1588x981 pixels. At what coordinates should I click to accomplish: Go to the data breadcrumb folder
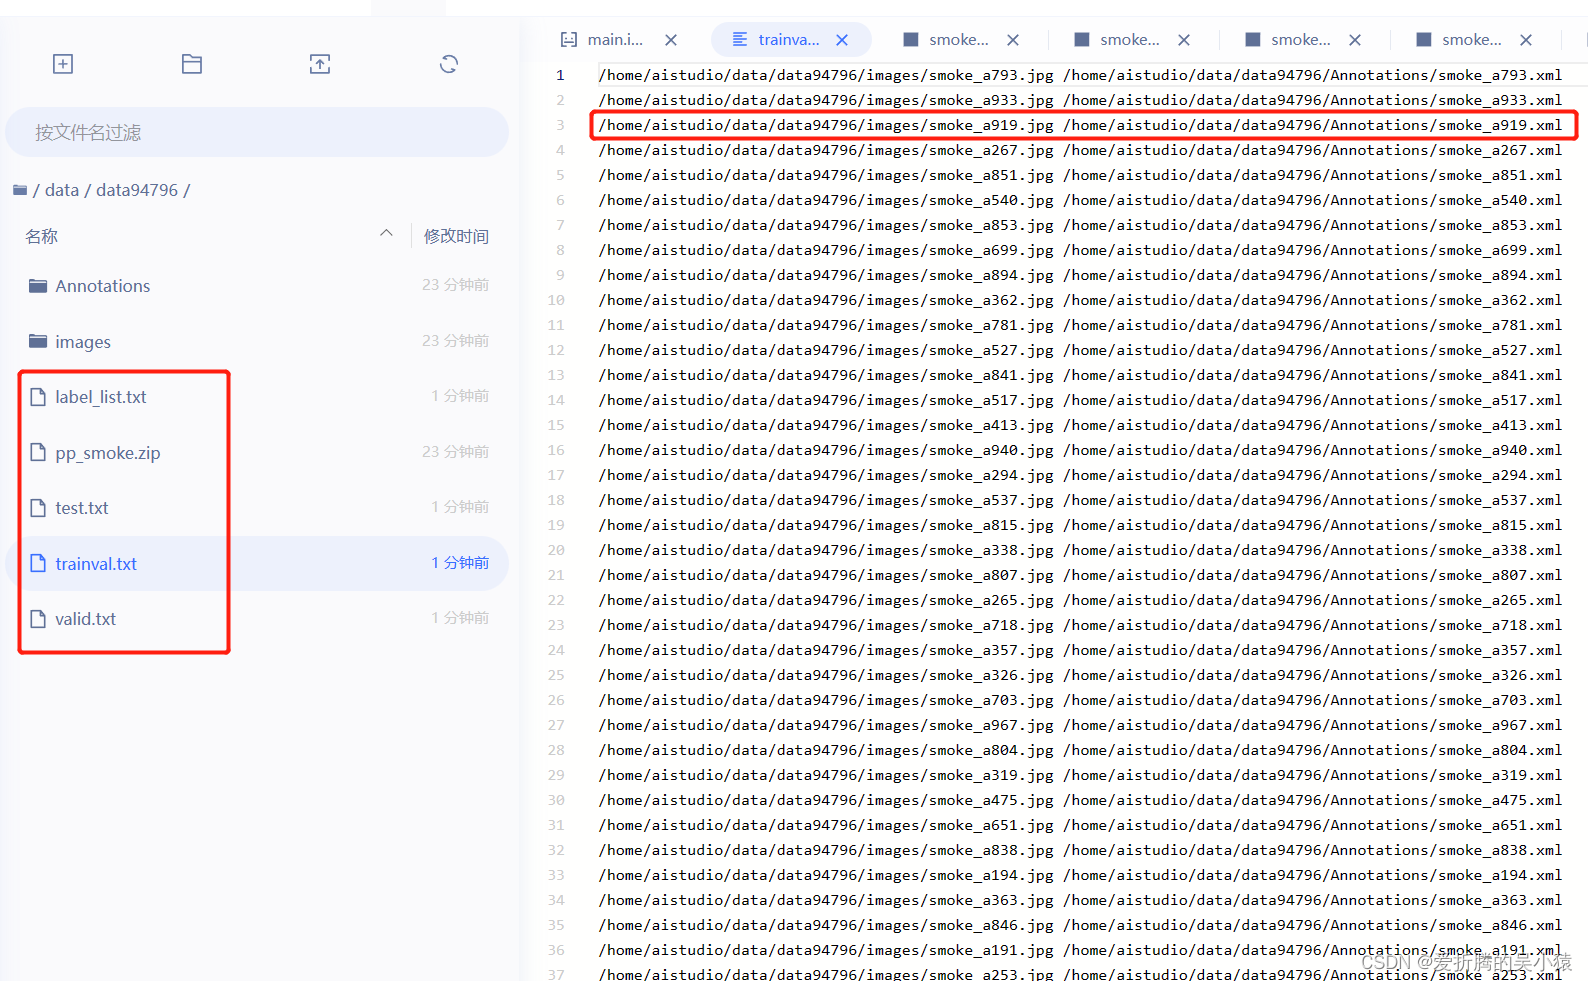pos(62,190)
